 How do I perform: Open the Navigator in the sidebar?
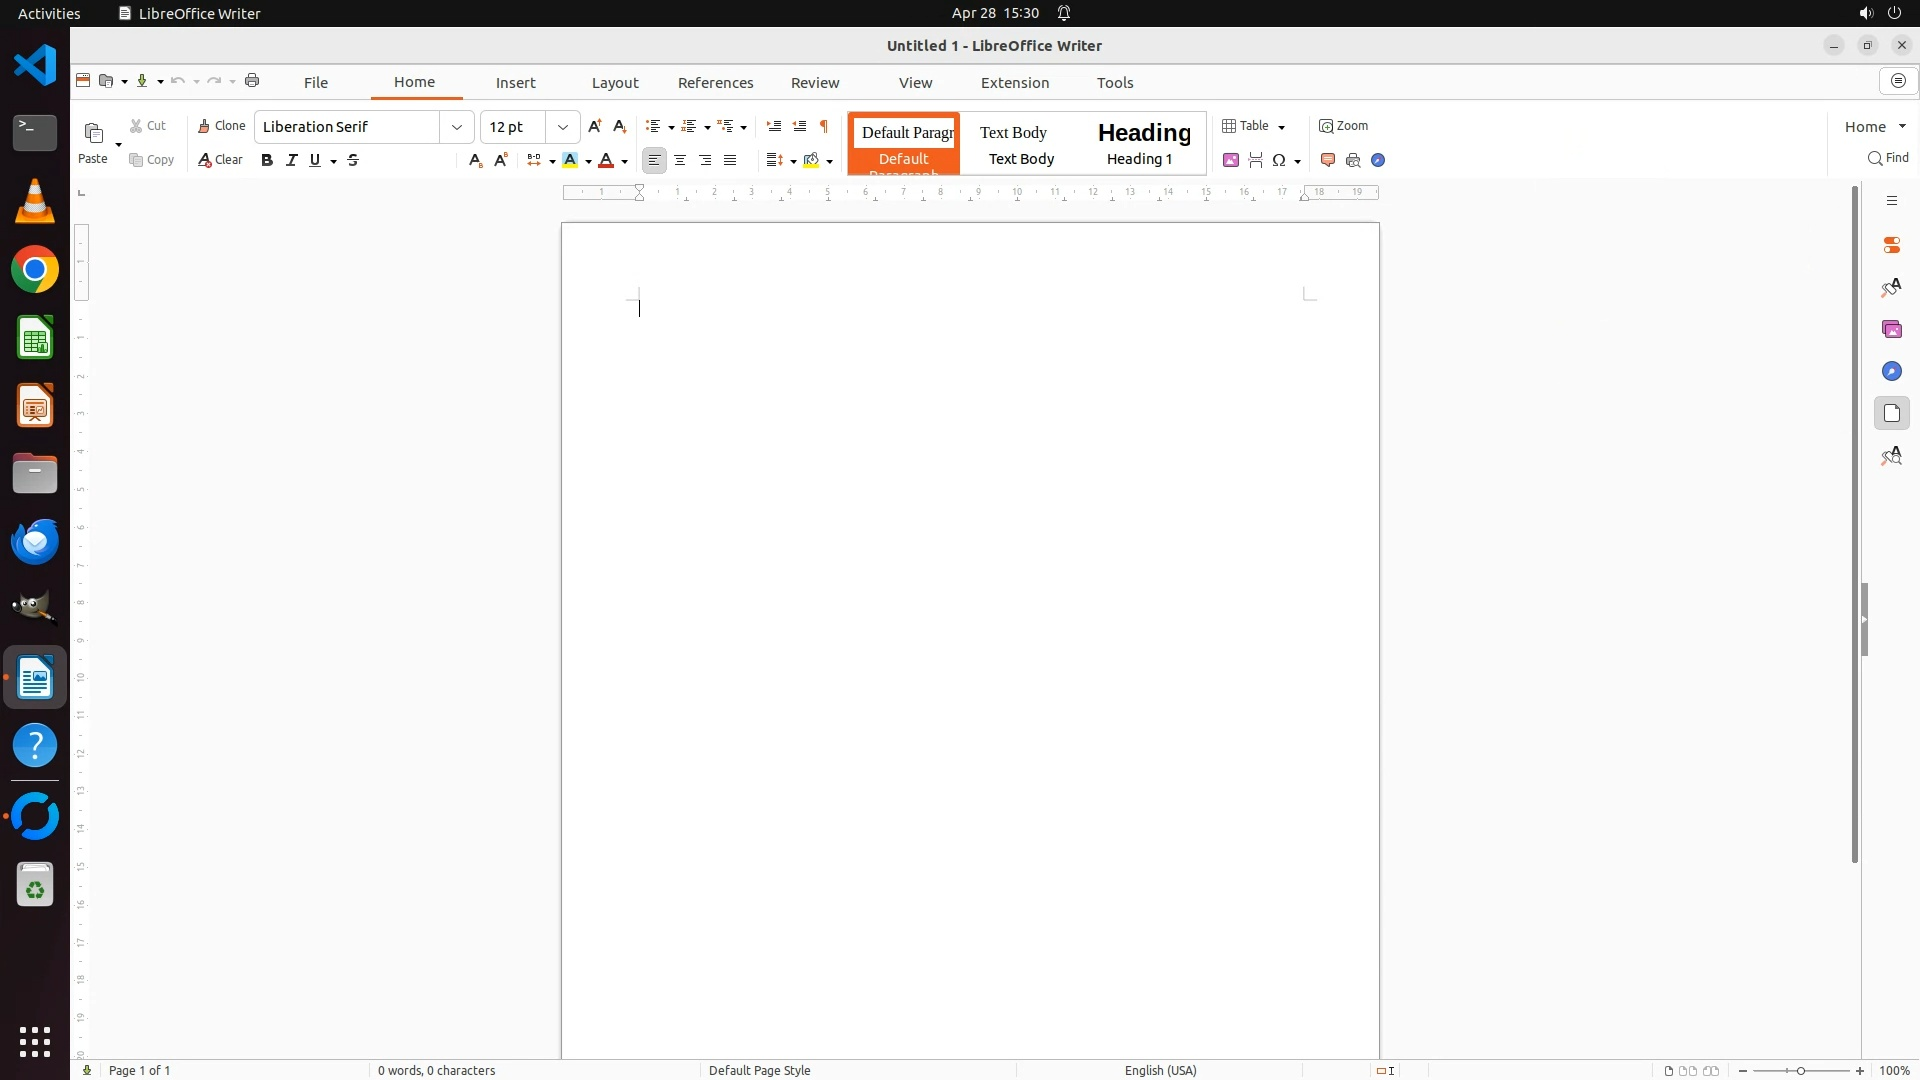click(1891, 371)
